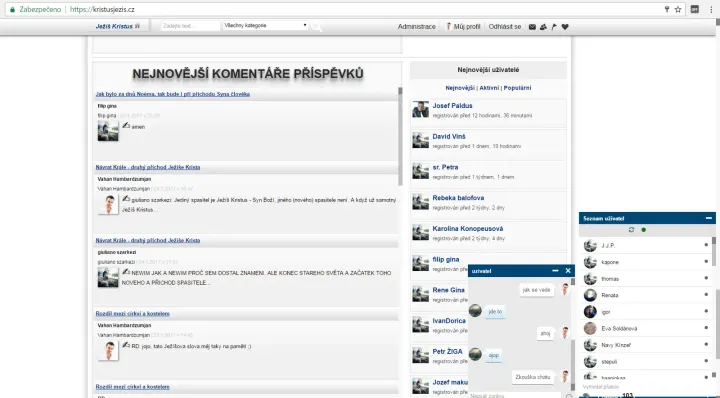Start chat with Navy Klnzeť in user list
The image size is (720, 398).
tap(647, 345)
